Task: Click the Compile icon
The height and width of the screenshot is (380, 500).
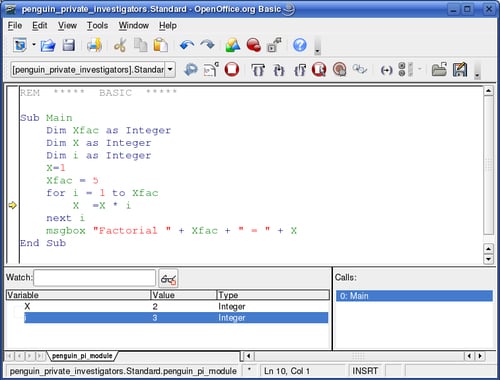Action: (191, 70)
